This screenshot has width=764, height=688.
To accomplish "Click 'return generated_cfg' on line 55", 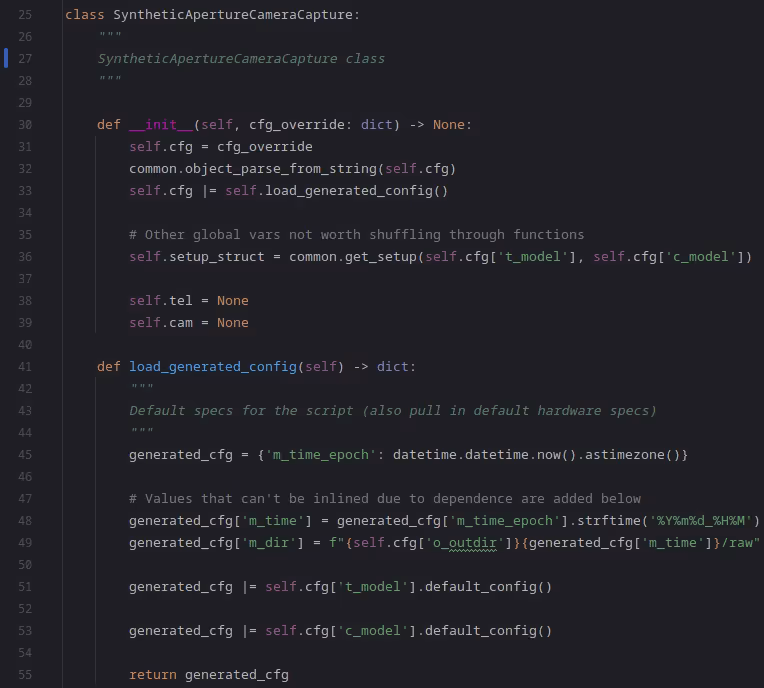I will pyautogui.click(x=209, y=675).
